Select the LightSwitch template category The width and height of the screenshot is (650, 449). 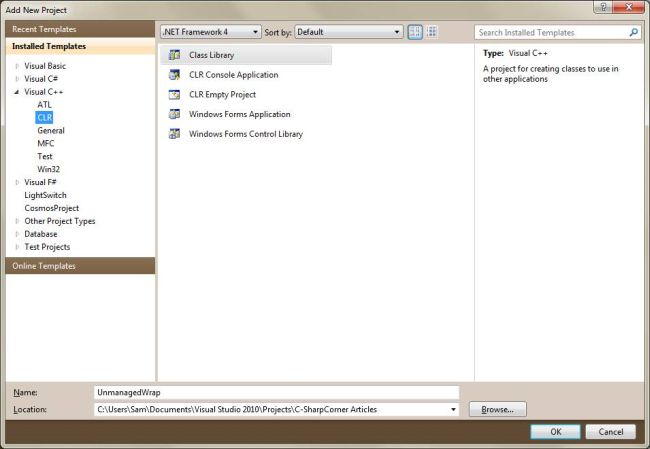click(45, 195)
